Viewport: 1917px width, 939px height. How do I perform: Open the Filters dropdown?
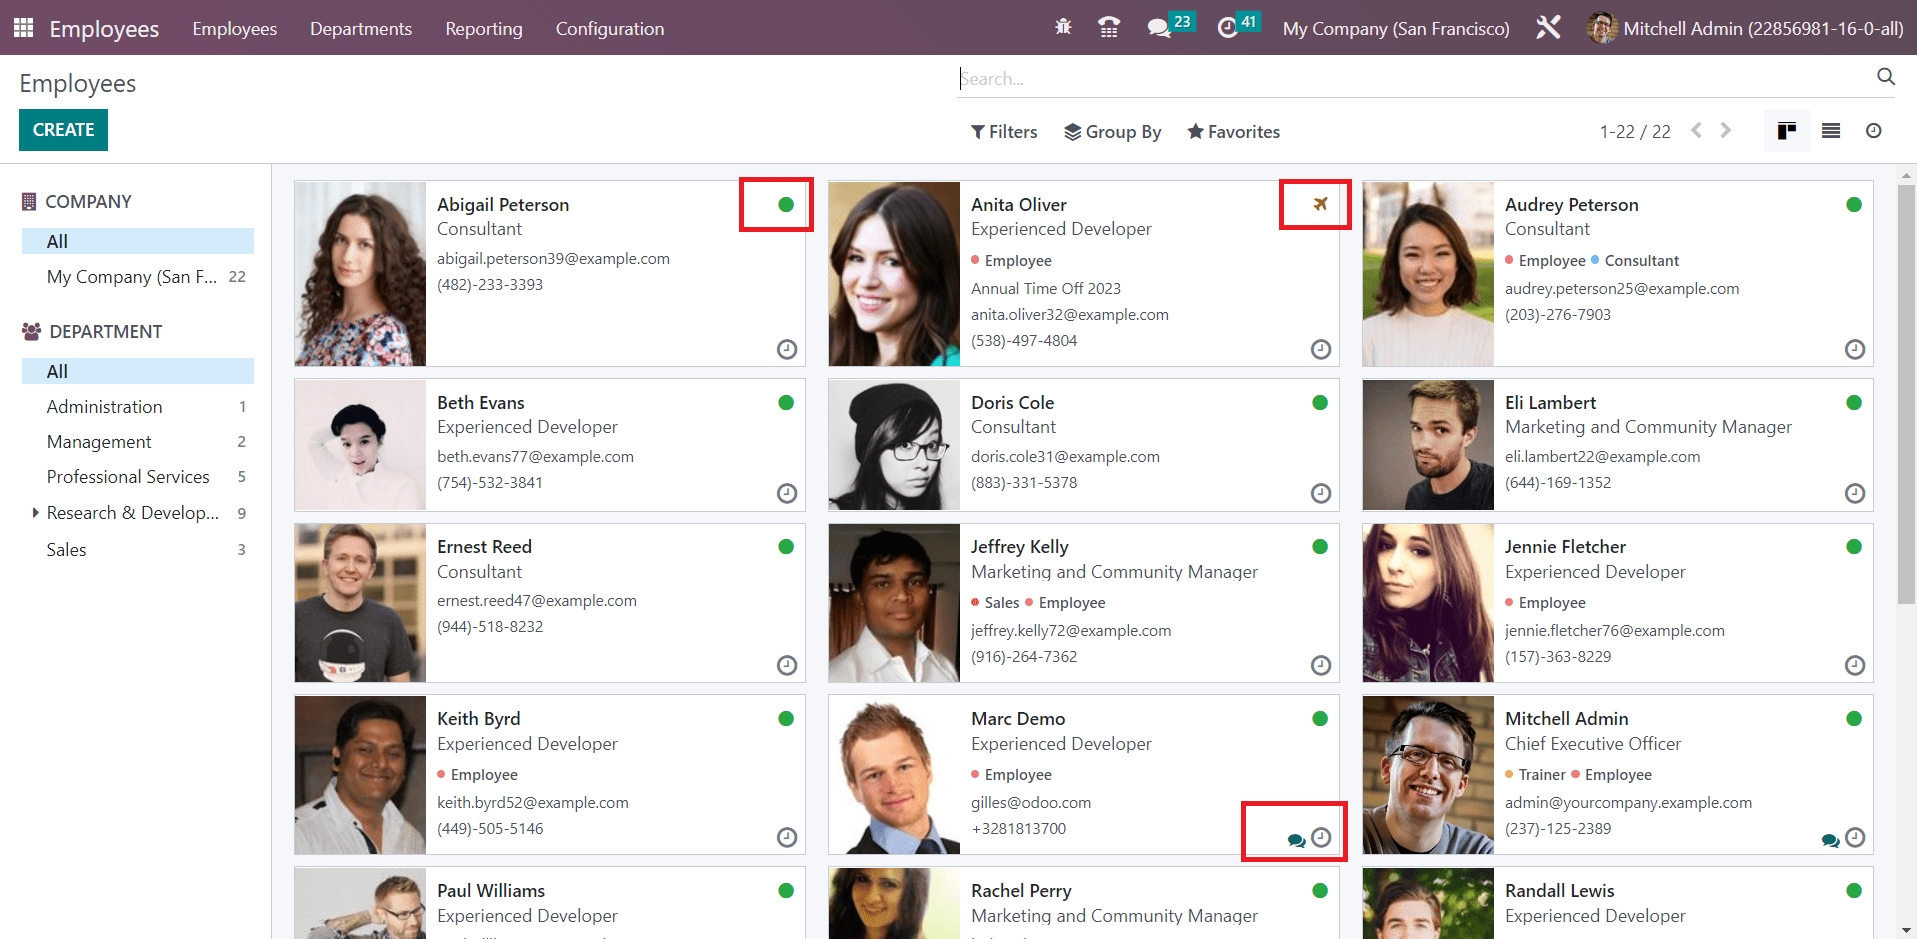pos(1004,132)
